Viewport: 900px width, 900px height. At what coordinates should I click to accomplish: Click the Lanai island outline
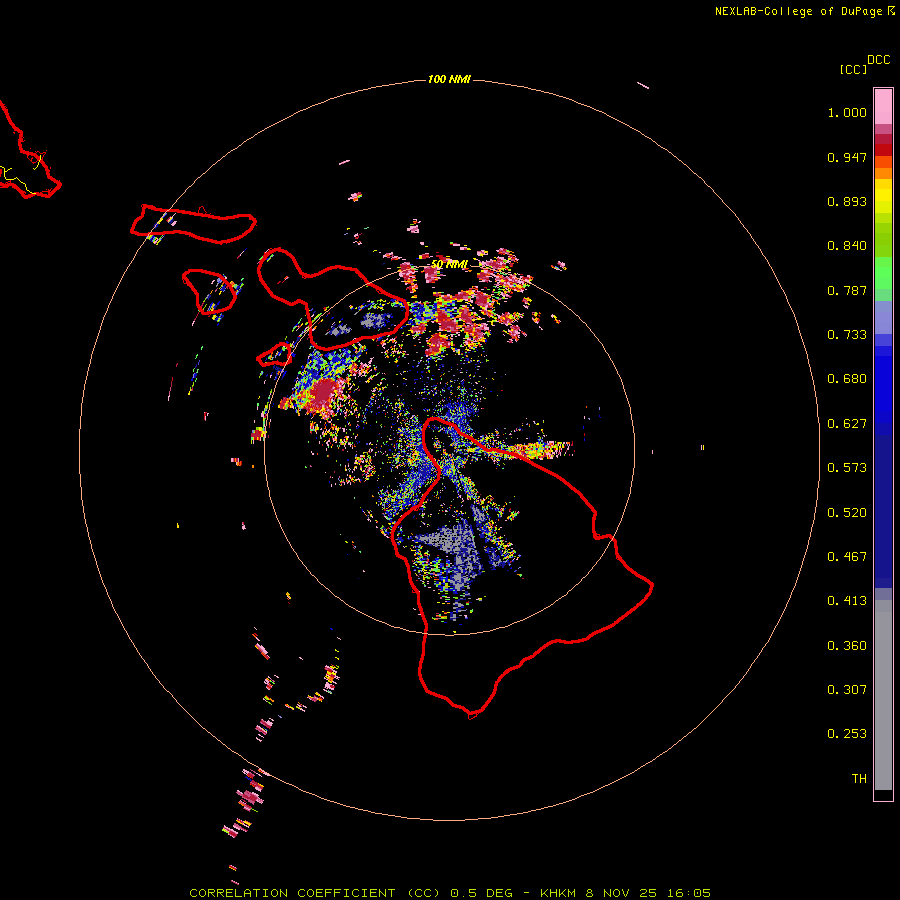pyautogui.click(x=209, y=291)
